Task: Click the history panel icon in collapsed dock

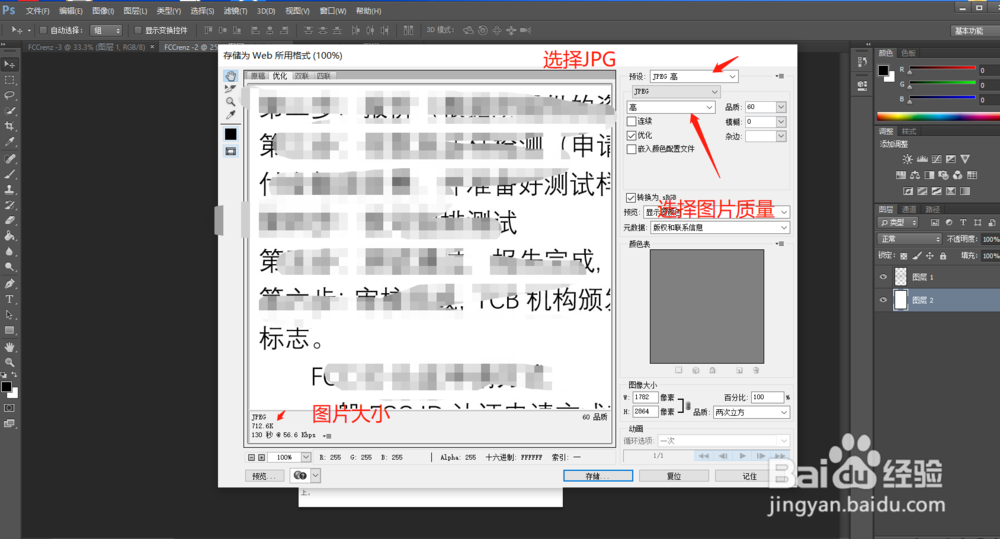Action: 862,62
